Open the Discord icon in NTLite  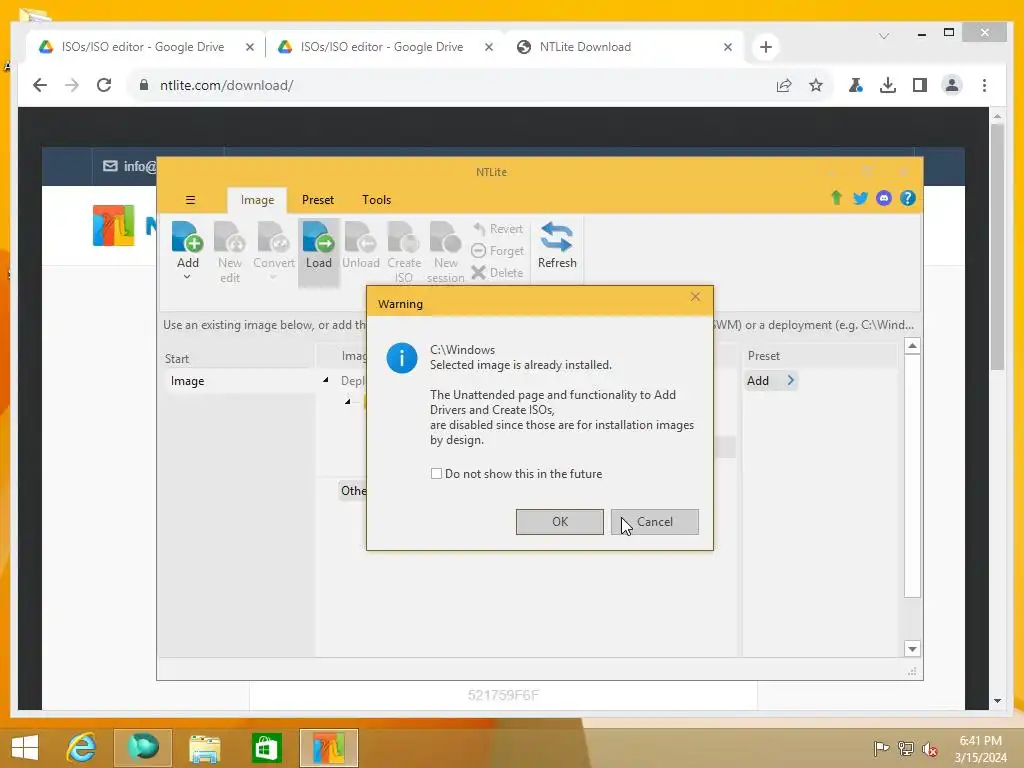884,198
